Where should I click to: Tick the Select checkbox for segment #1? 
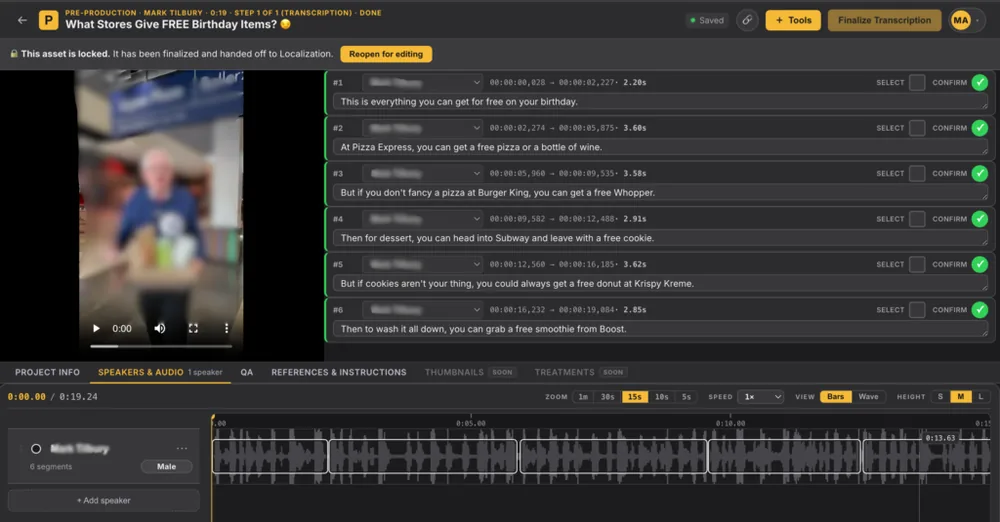pyautogui.click(x=917, y=82)
